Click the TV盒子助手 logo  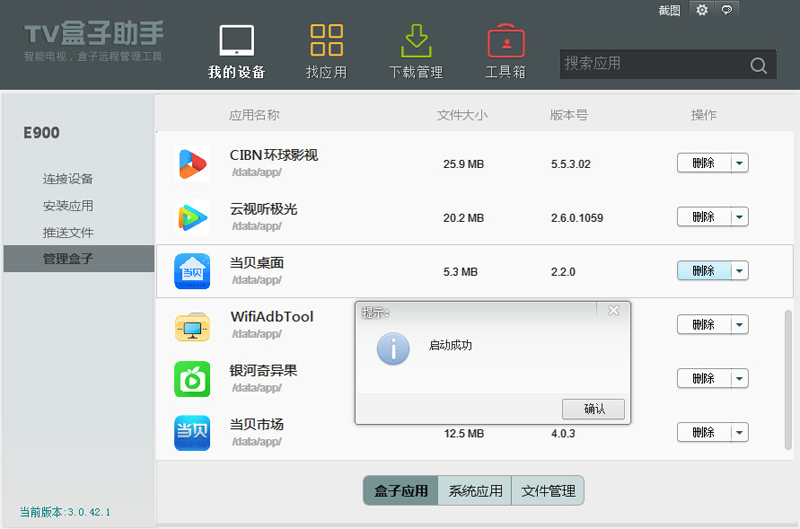[x=93, y=34]
